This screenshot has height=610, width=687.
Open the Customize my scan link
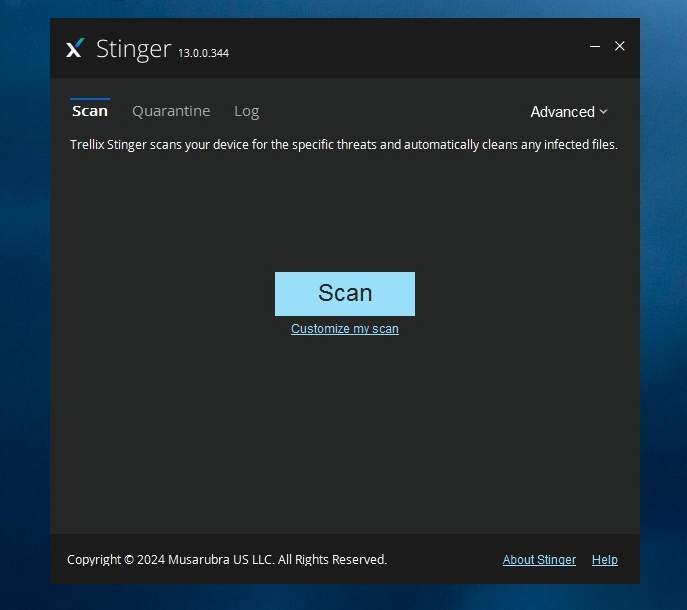(345, 329)
